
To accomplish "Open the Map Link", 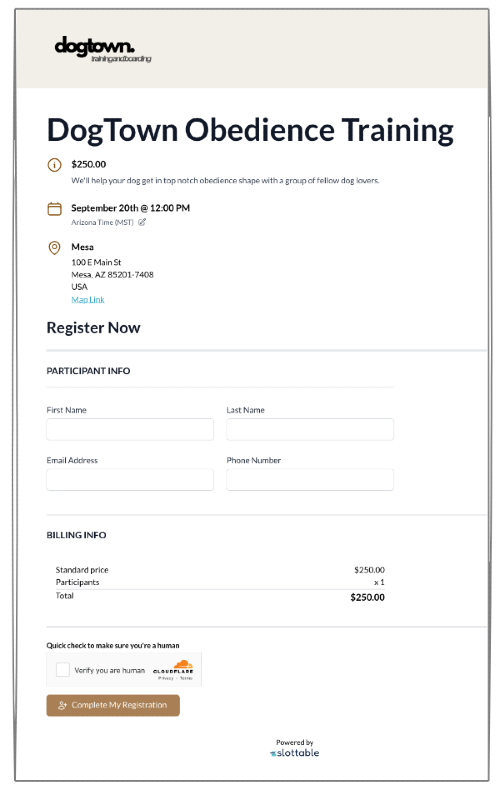I will pyautogui.click(x=88, y=300).
